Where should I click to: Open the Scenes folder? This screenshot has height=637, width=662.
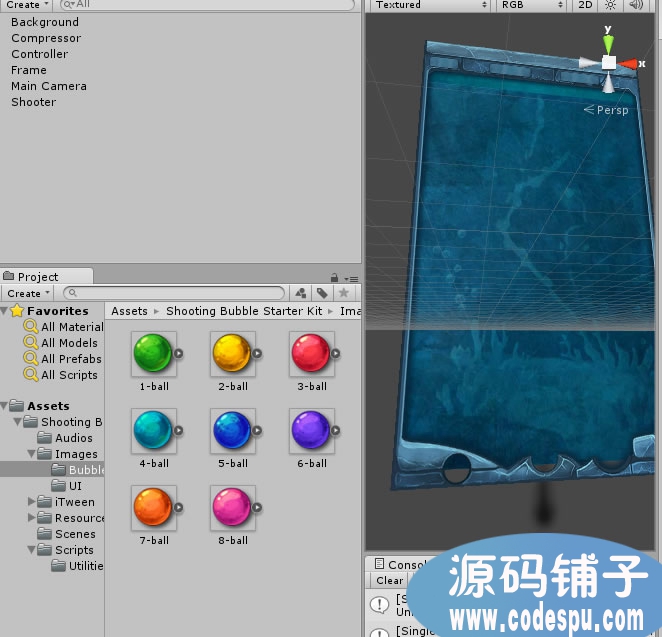pyautogui.click(x=66, y=534)
